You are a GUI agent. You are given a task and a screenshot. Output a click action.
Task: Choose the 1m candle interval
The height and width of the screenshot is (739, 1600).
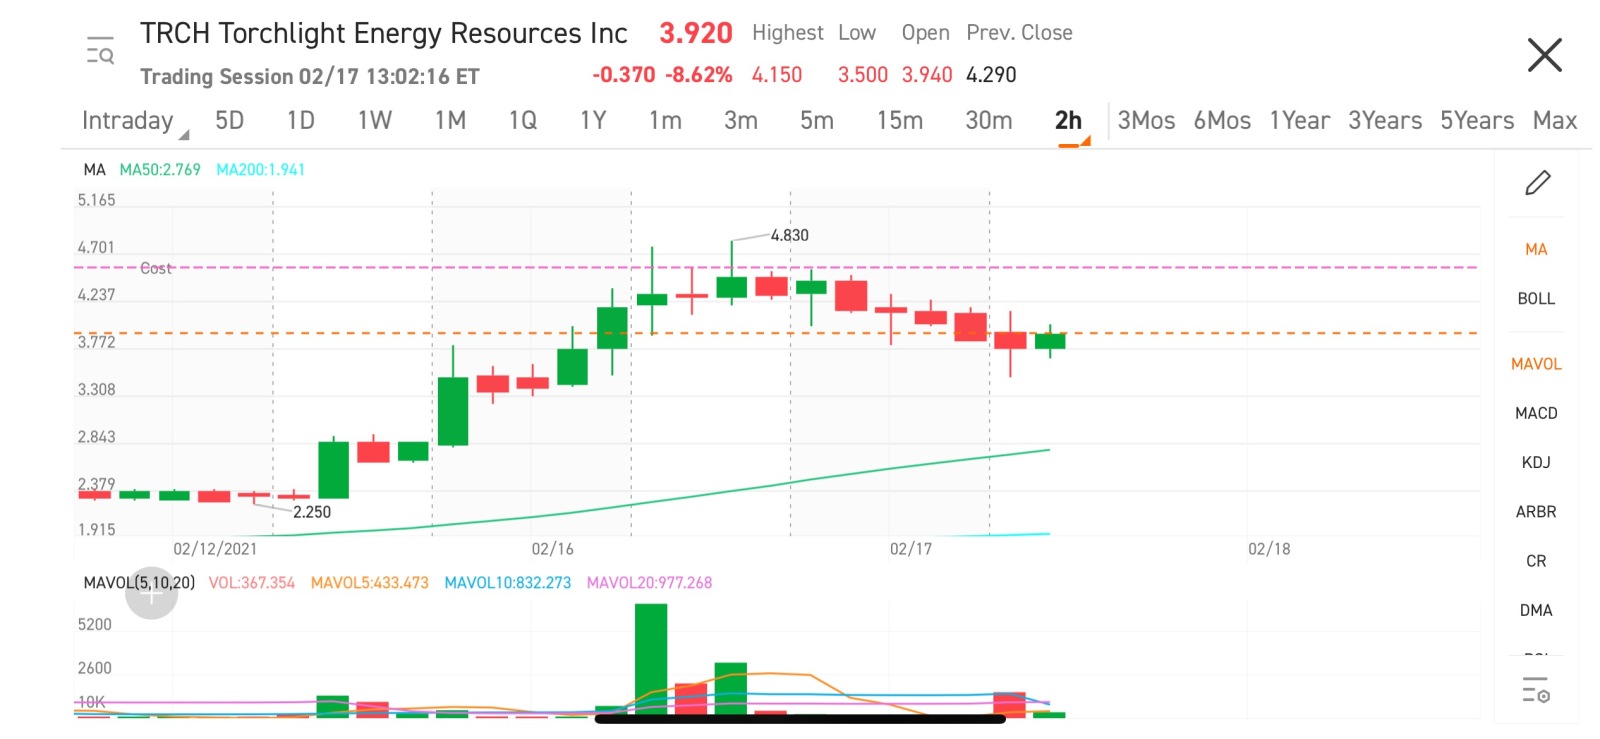pos(665,121)
